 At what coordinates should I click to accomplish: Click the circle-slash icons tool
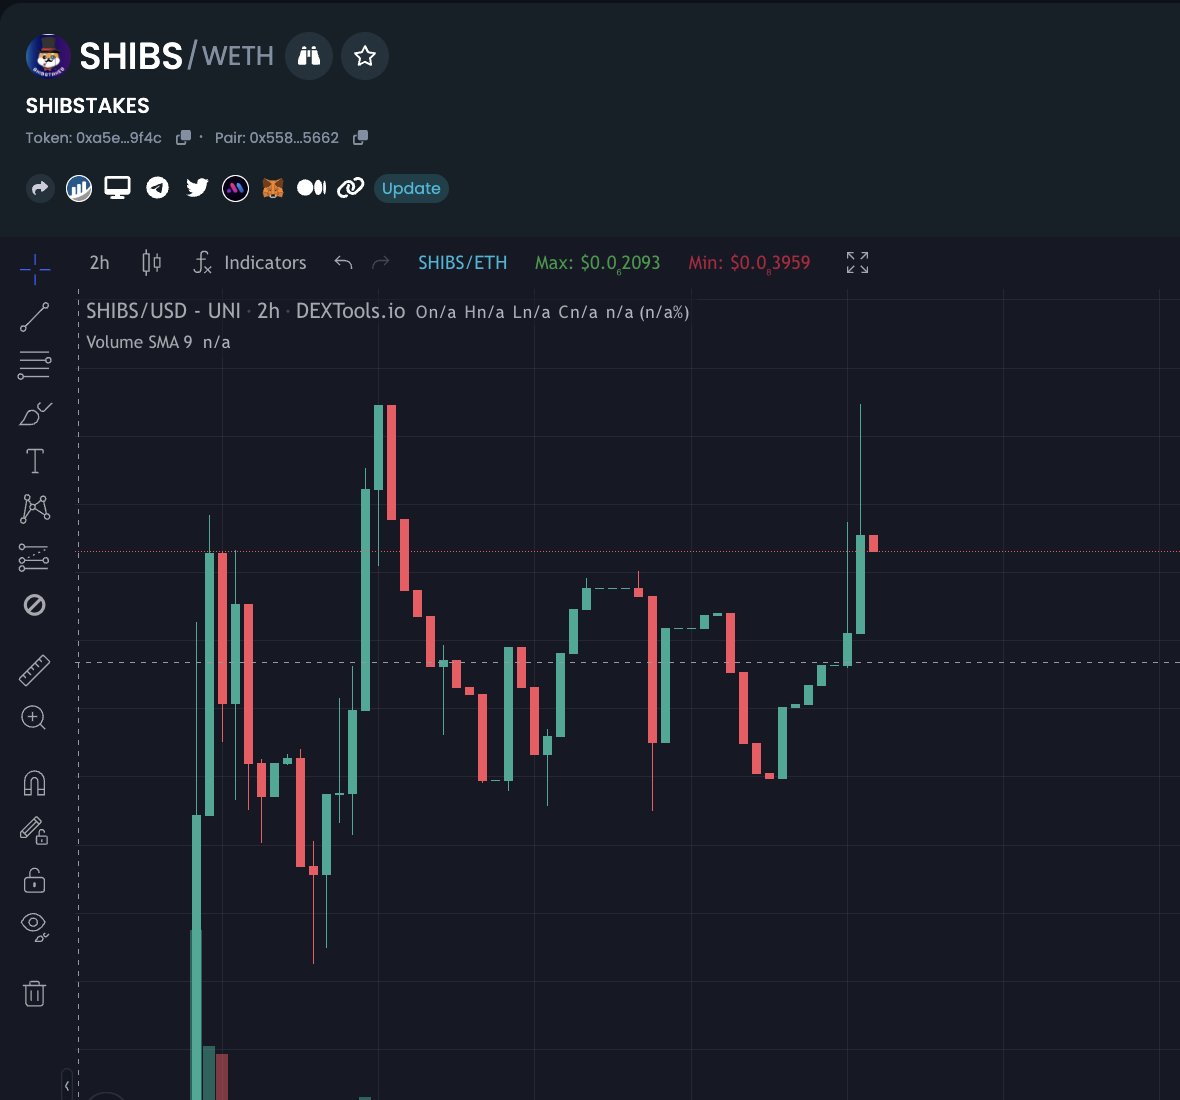click(x=35, y=605)
